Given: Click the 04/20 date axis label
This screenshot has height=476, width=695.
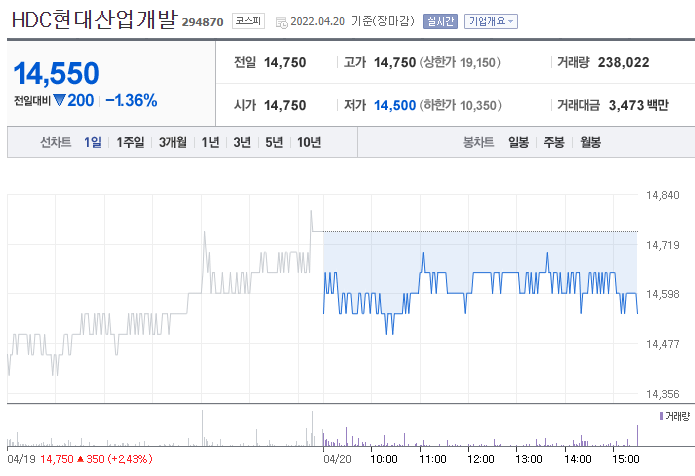Looking at the screenshot, I should click(x=337, y=459).
